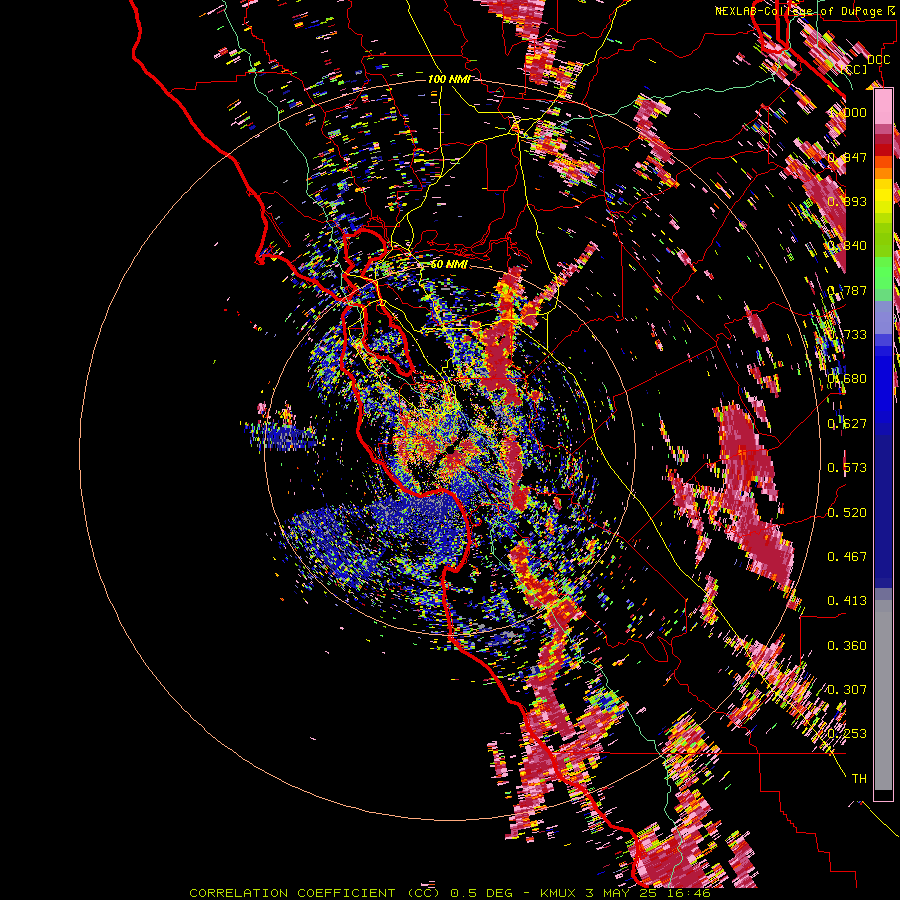Click the 0.787 color scale value
The width and height of the screenshot is (900, 900).
pos(847,290)
